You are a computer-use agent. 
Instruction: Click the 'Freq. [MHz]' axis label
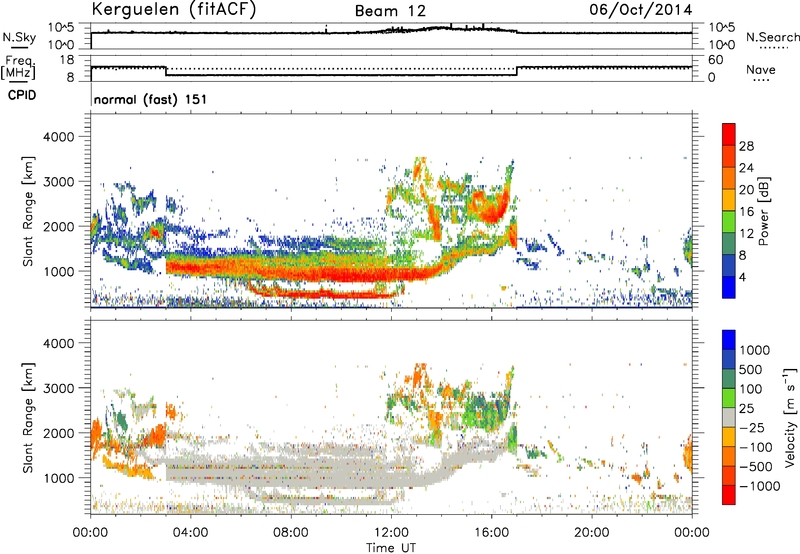(x=18, y=68)
